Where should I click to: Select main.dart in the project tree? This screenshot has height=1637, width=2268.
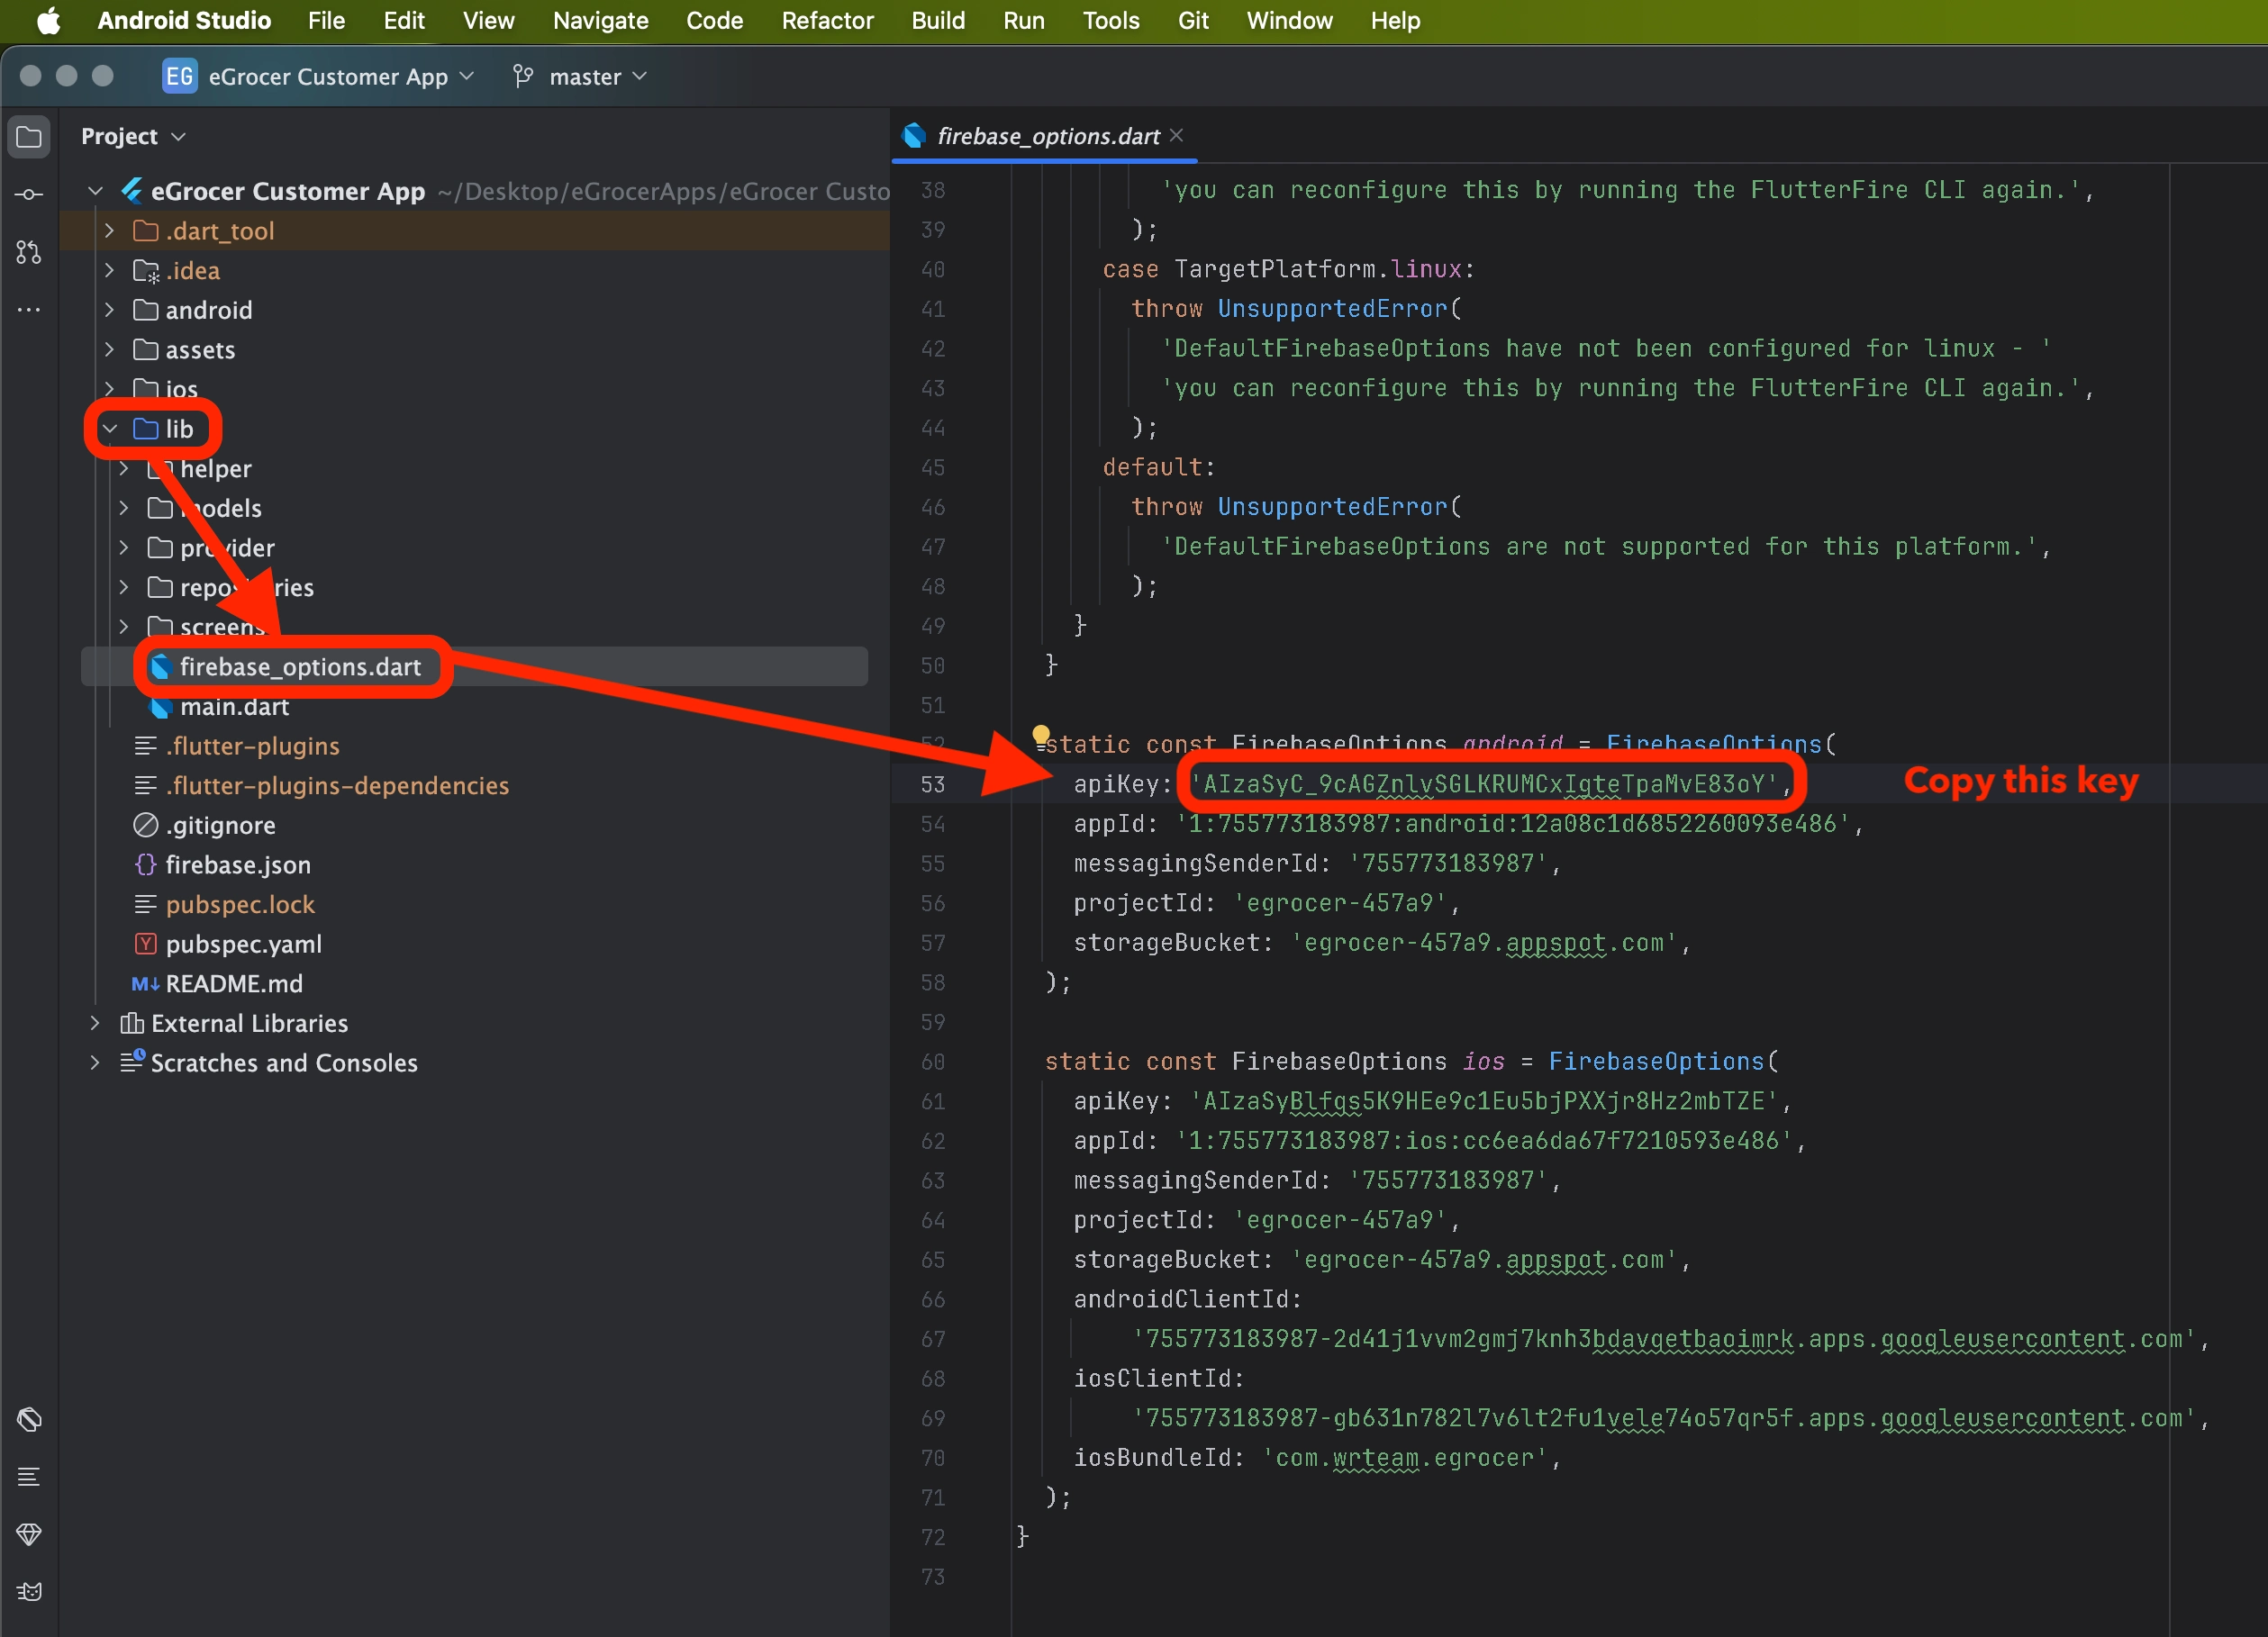[234, 707]
